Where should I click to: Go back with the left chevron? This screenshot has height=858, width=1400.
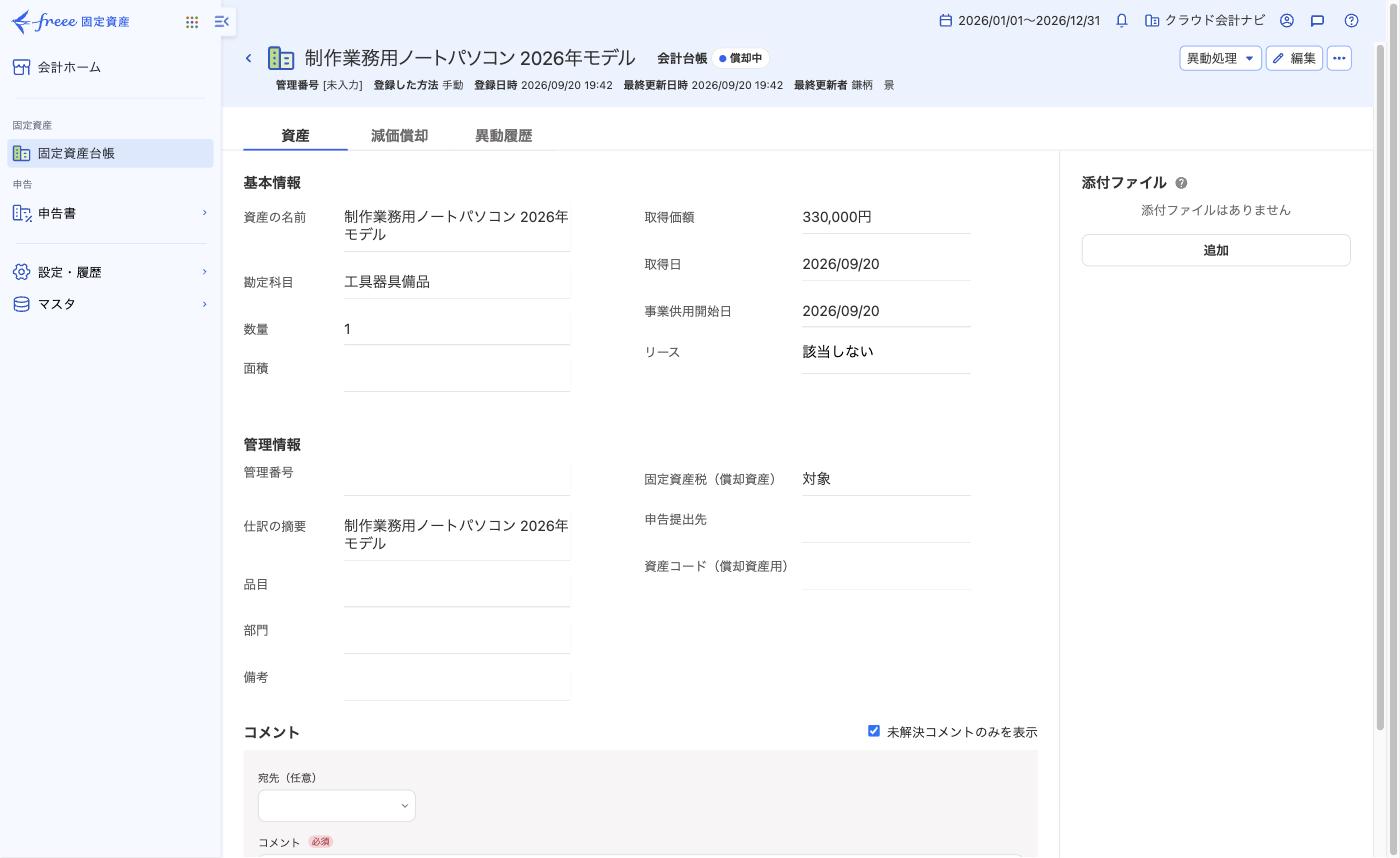[x=248, y=58]
